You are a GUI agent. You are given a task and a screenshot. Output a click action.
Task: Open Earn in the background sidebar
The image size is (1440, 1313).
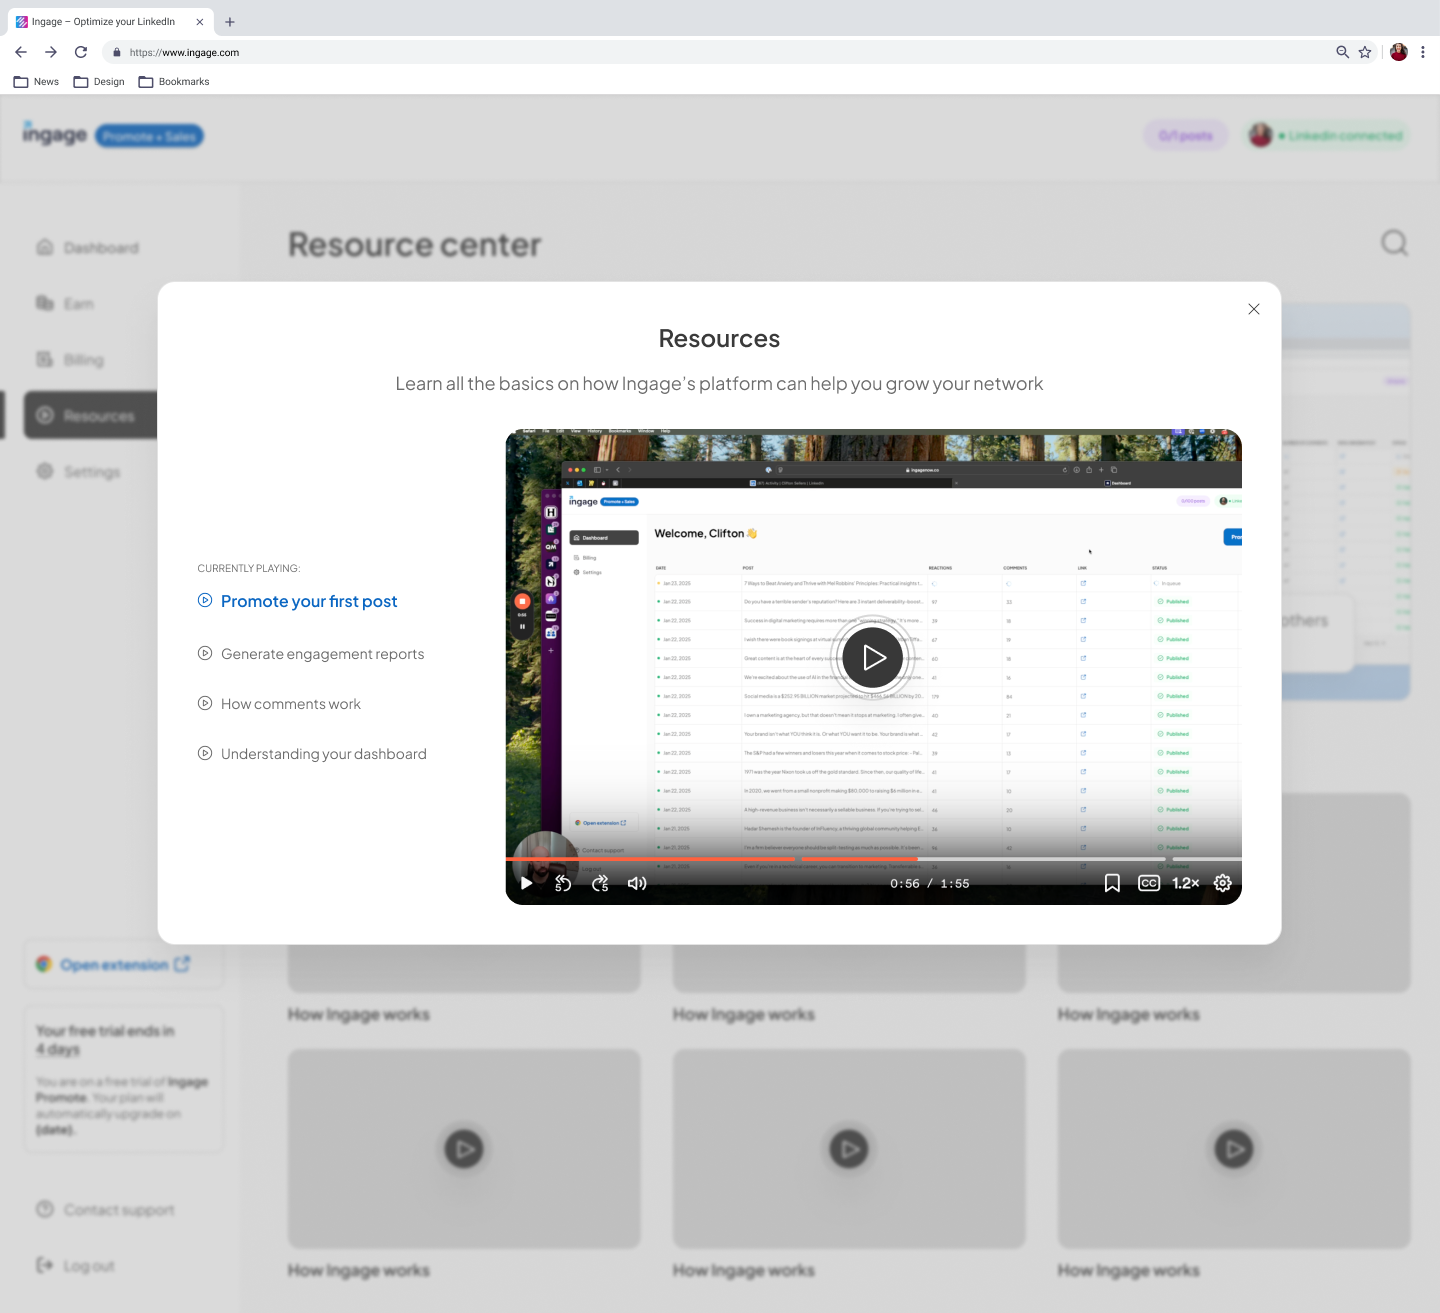(66, 303)
